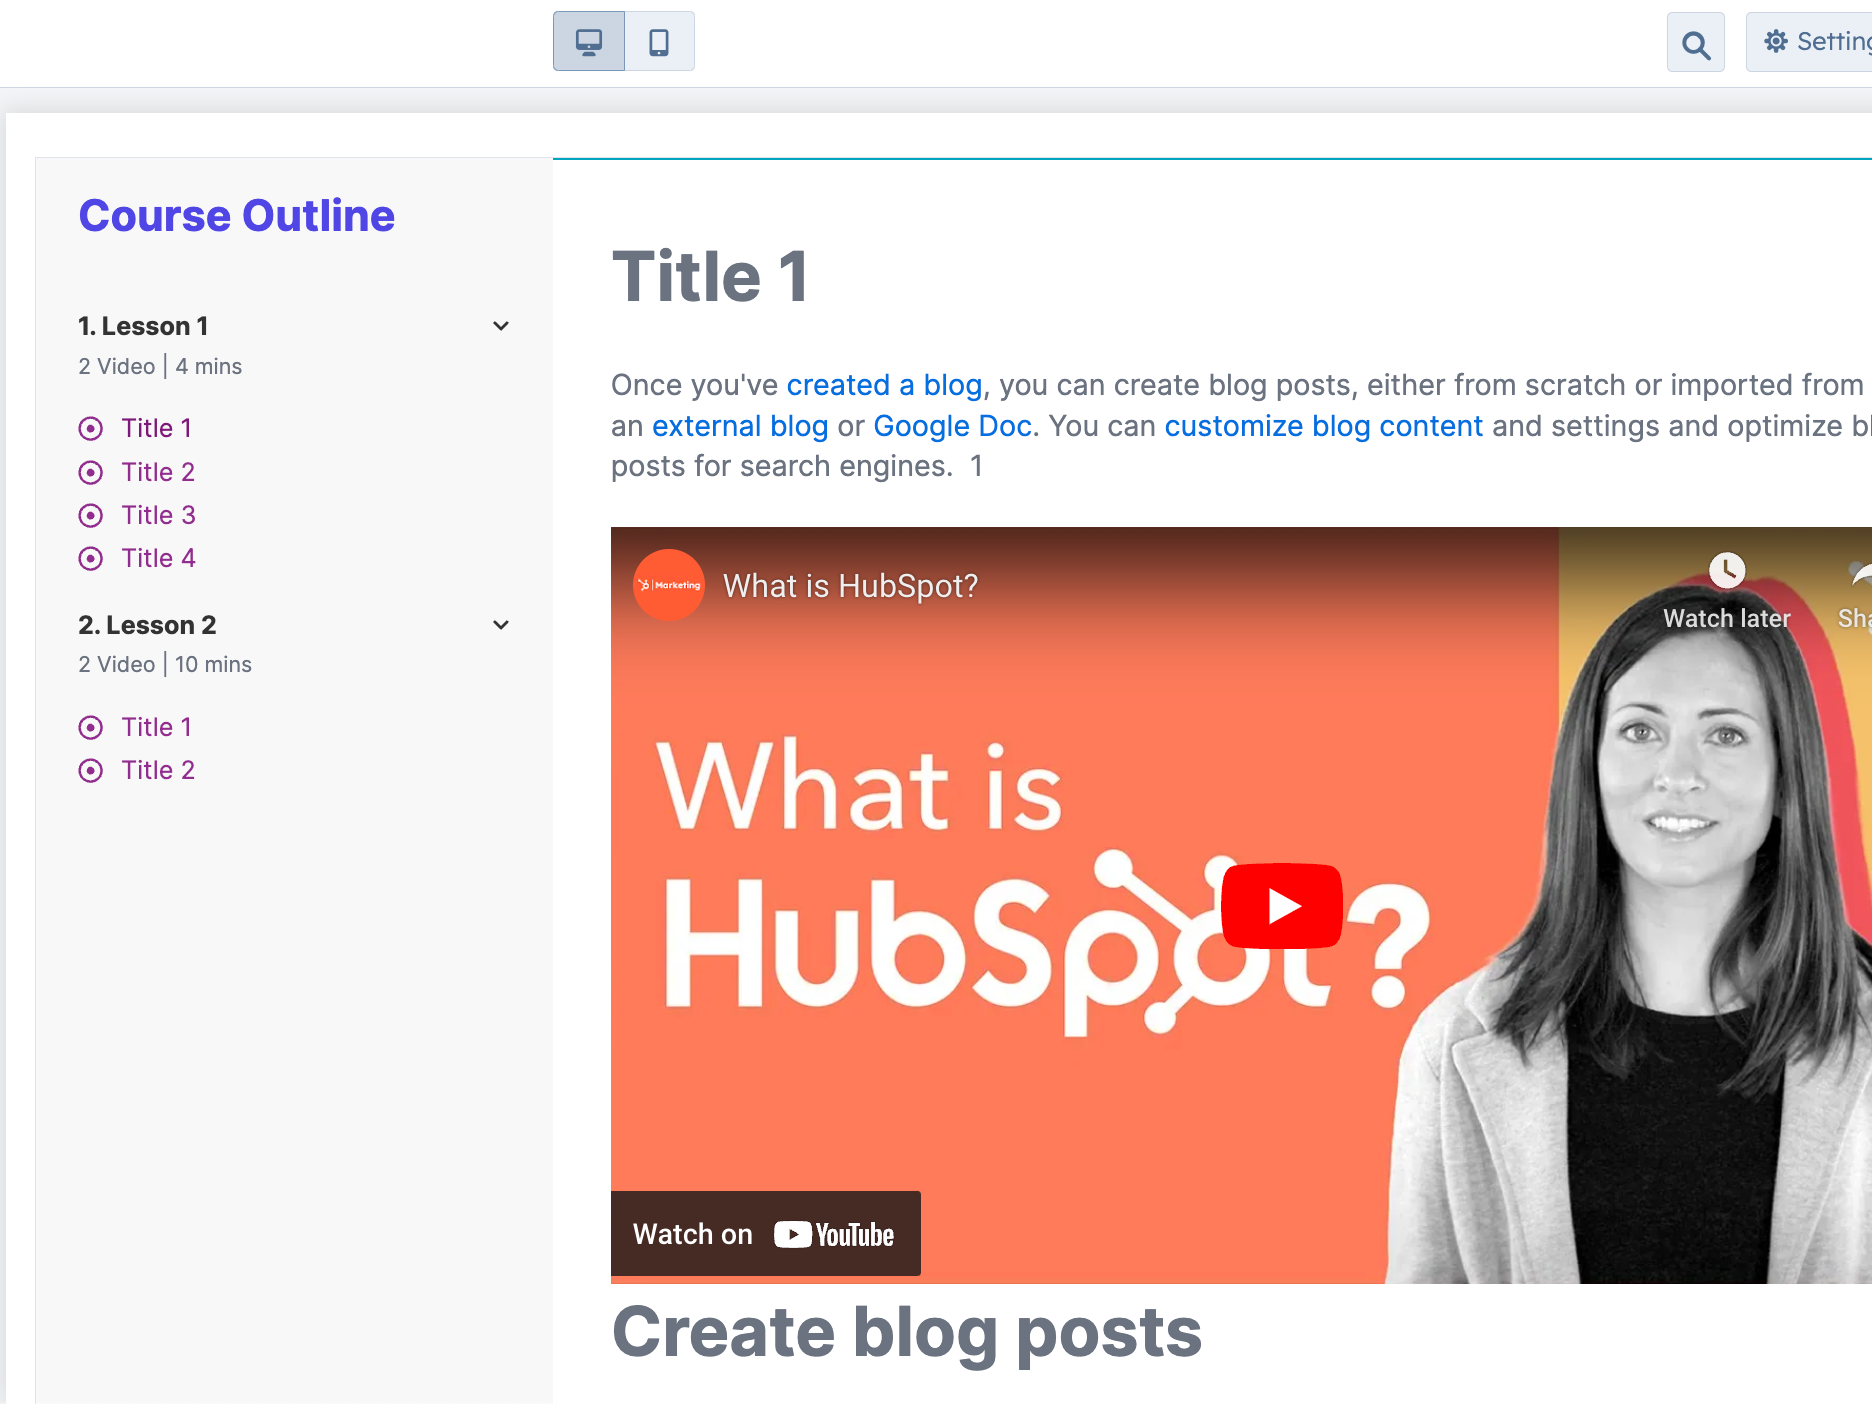Open the 'external blog' link
Screen dimensions: 1872x1404
[740, 426]
